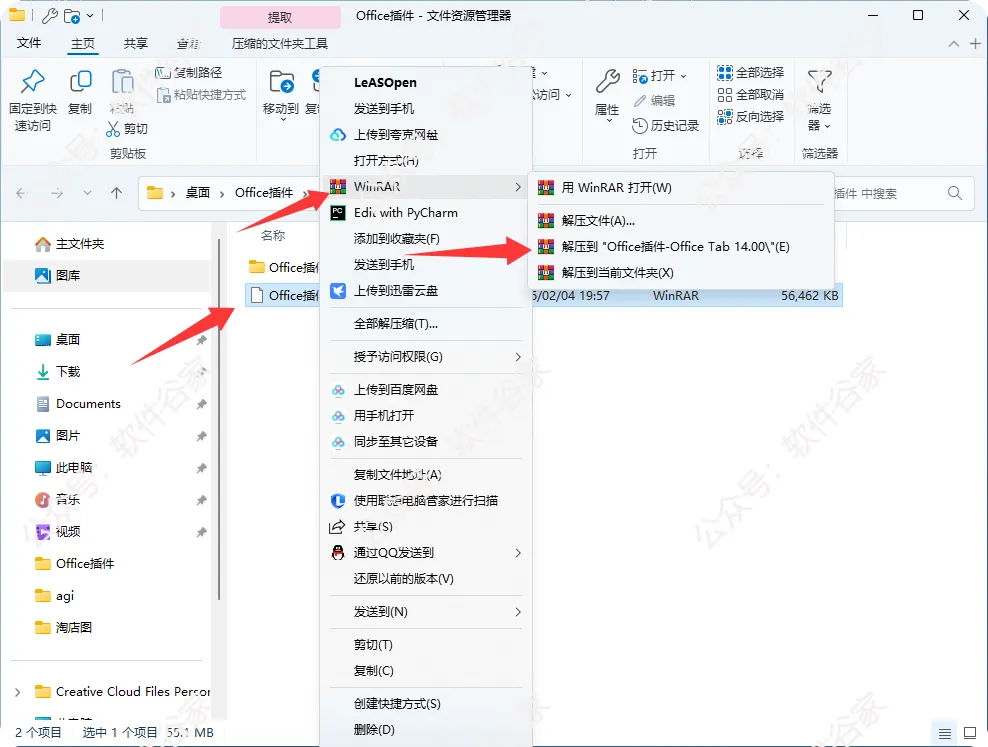Click Invert selection in ribbon

tap(750, 117)
